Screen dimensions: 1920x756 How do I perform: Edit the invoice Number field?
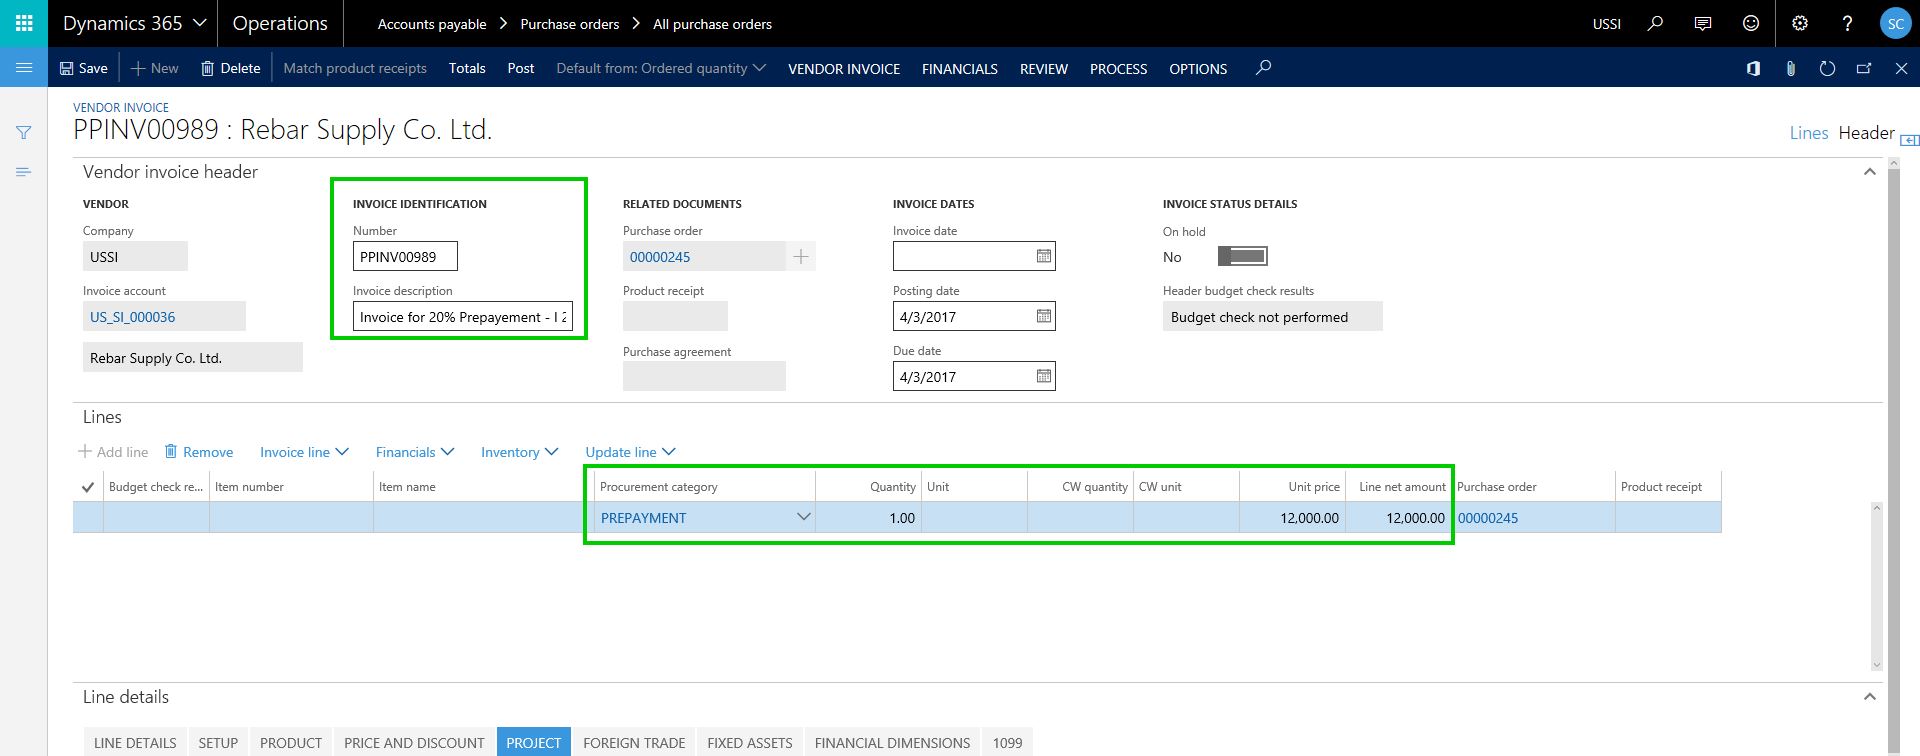[x=405, y=256]
